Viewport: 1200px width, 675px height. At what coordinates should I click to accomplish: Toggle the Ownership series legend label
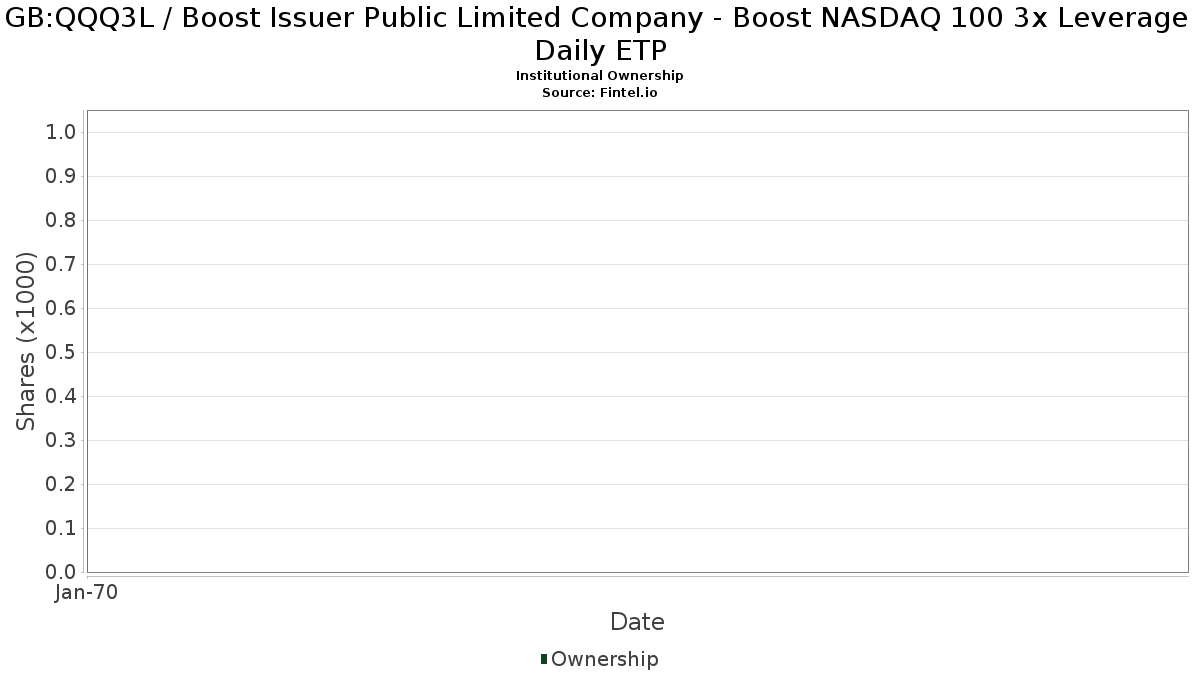click(x=604, y=659)
